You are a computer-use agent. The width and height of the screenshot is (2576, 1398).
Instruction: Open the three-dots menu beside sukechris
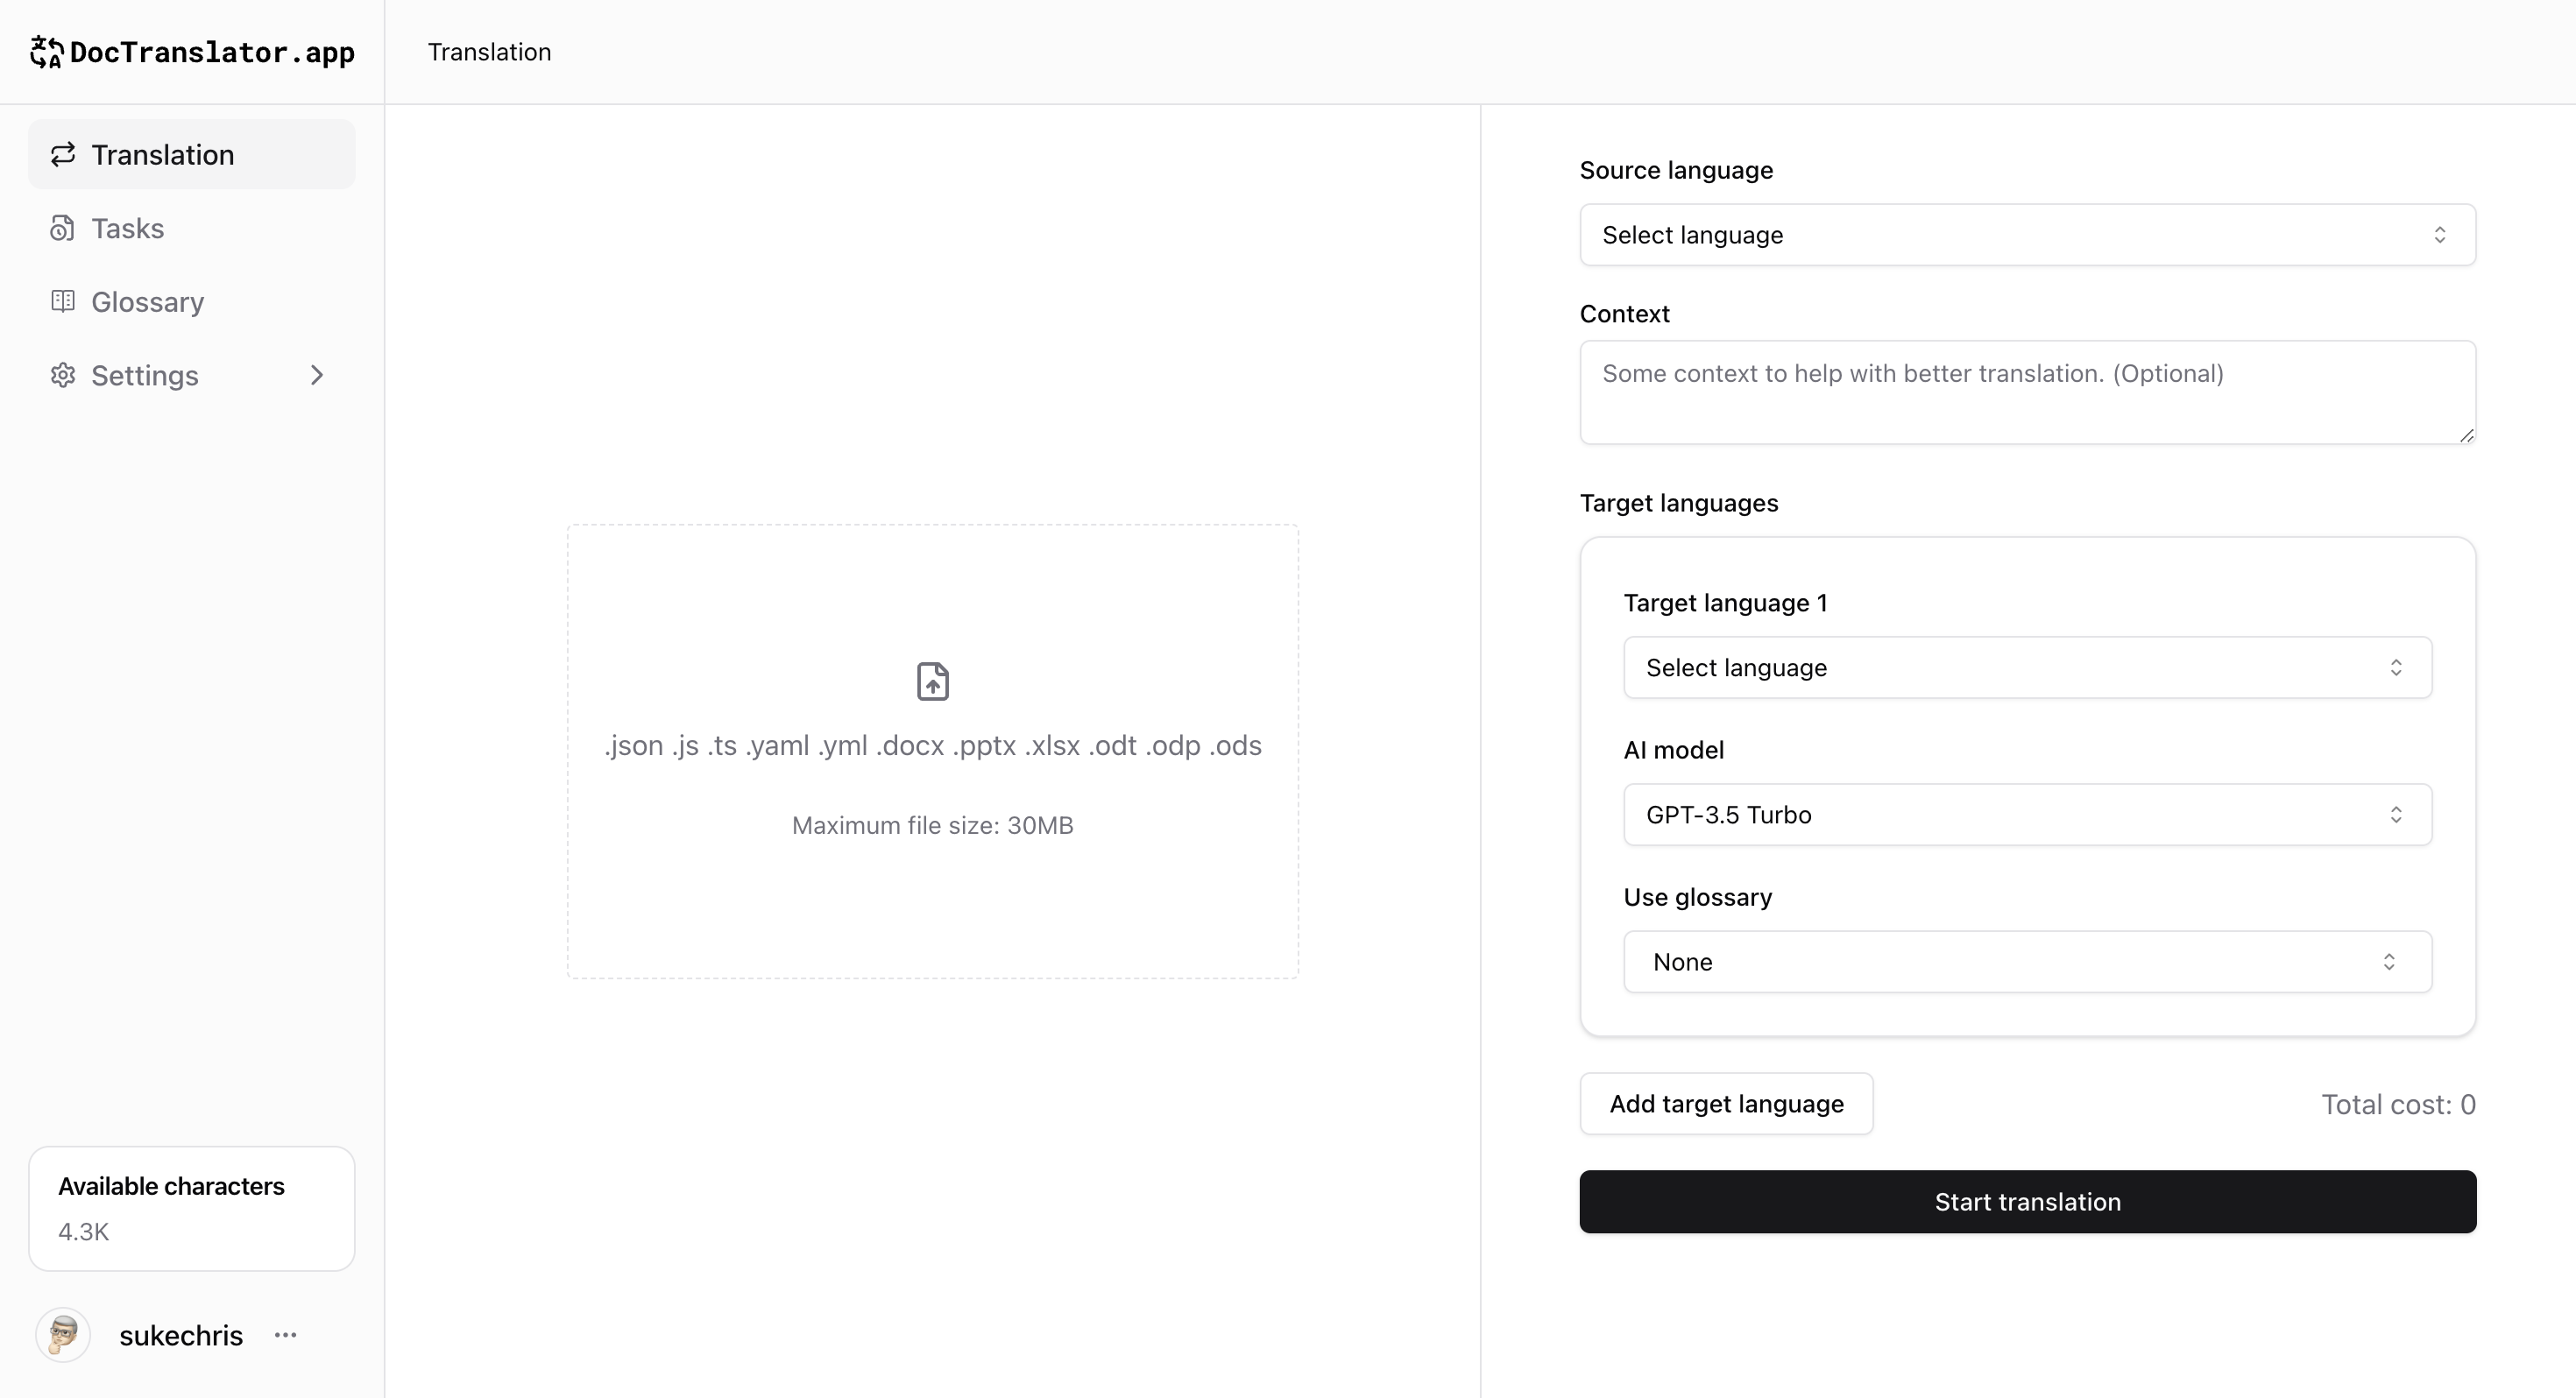point(286,1335)
